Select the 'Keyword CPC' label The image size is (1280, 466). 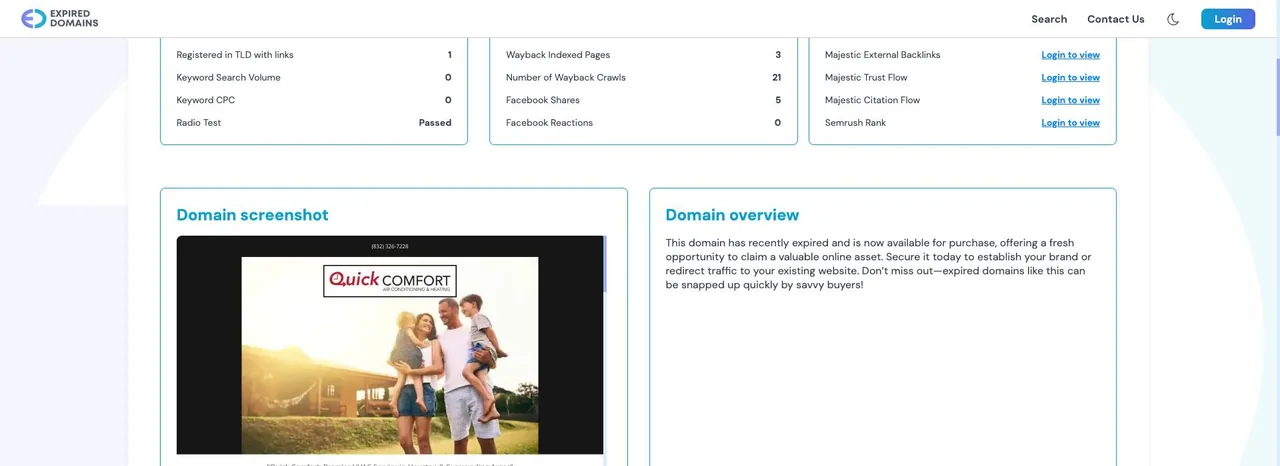point(206,100)
